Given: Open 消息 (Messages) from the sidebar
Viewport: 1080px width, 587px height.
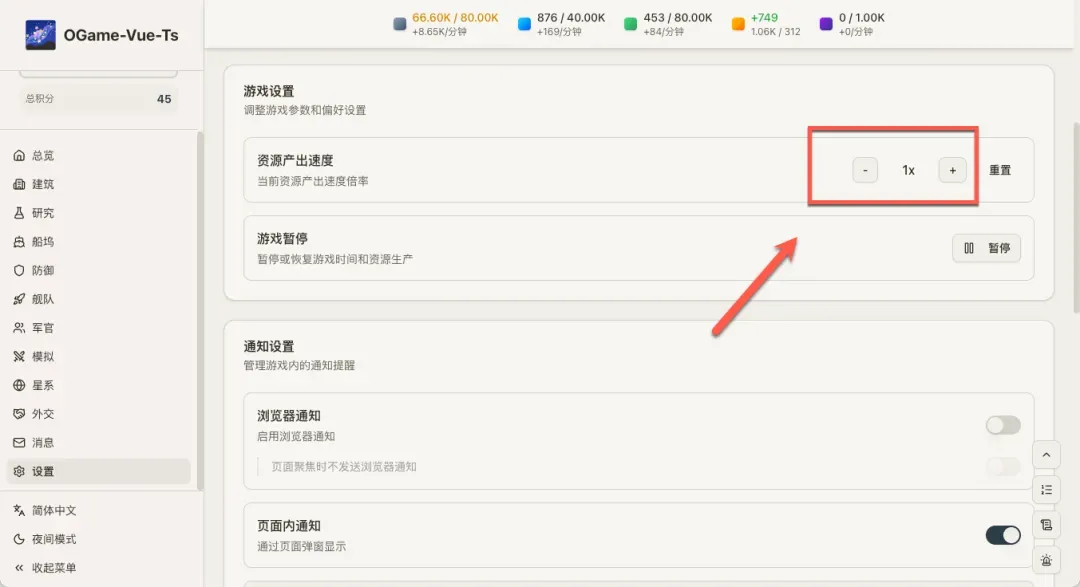Looking at the screenshot, I should coord(42,442).
